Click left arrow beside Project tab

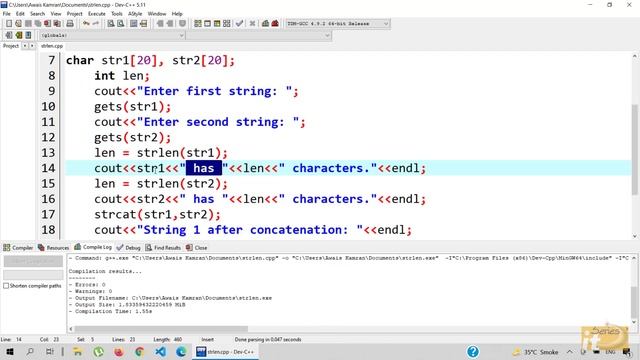click(24, 46)
